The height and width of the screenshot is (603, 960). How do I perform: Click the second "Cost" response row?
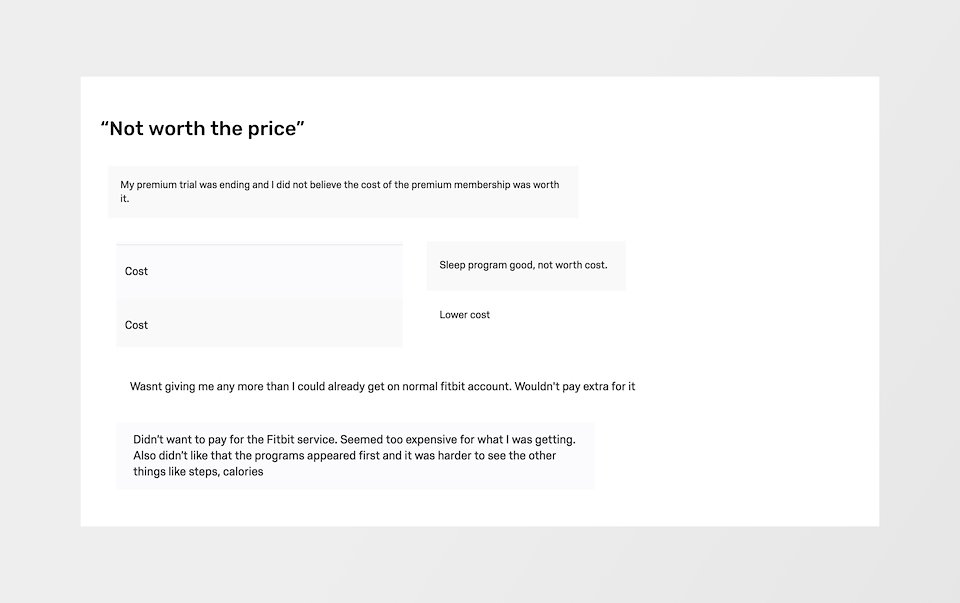point(260,324)
